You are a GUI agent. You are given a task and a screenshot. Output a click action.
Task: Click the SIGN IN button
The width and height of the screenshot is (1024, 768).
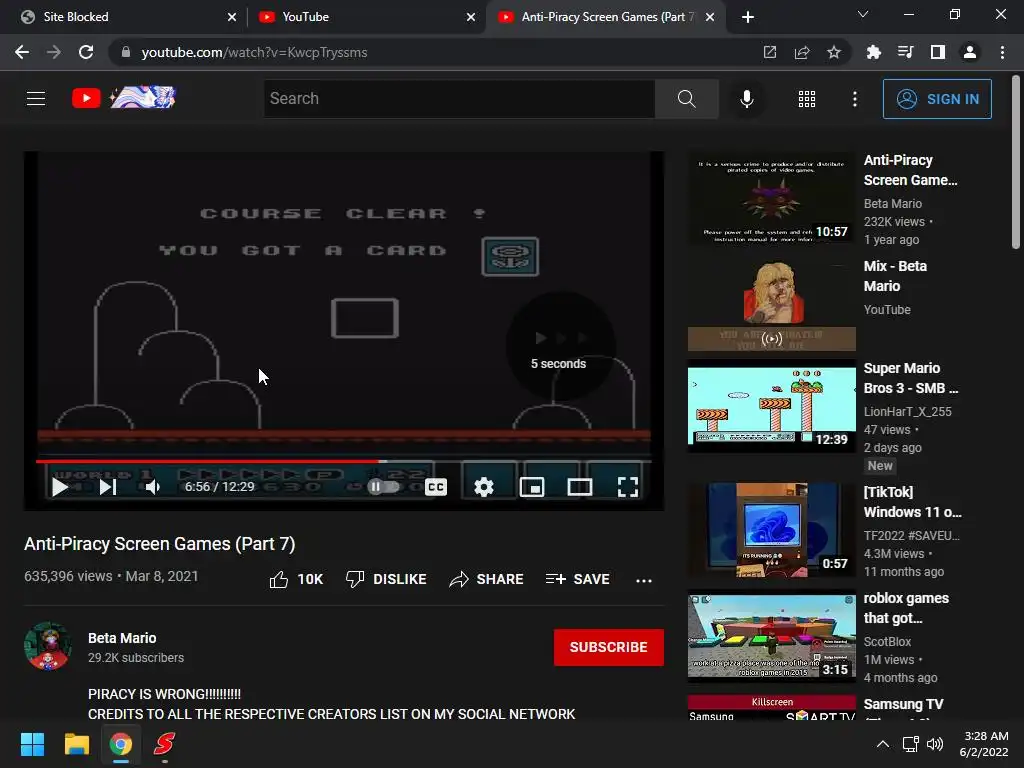point(937,99)
